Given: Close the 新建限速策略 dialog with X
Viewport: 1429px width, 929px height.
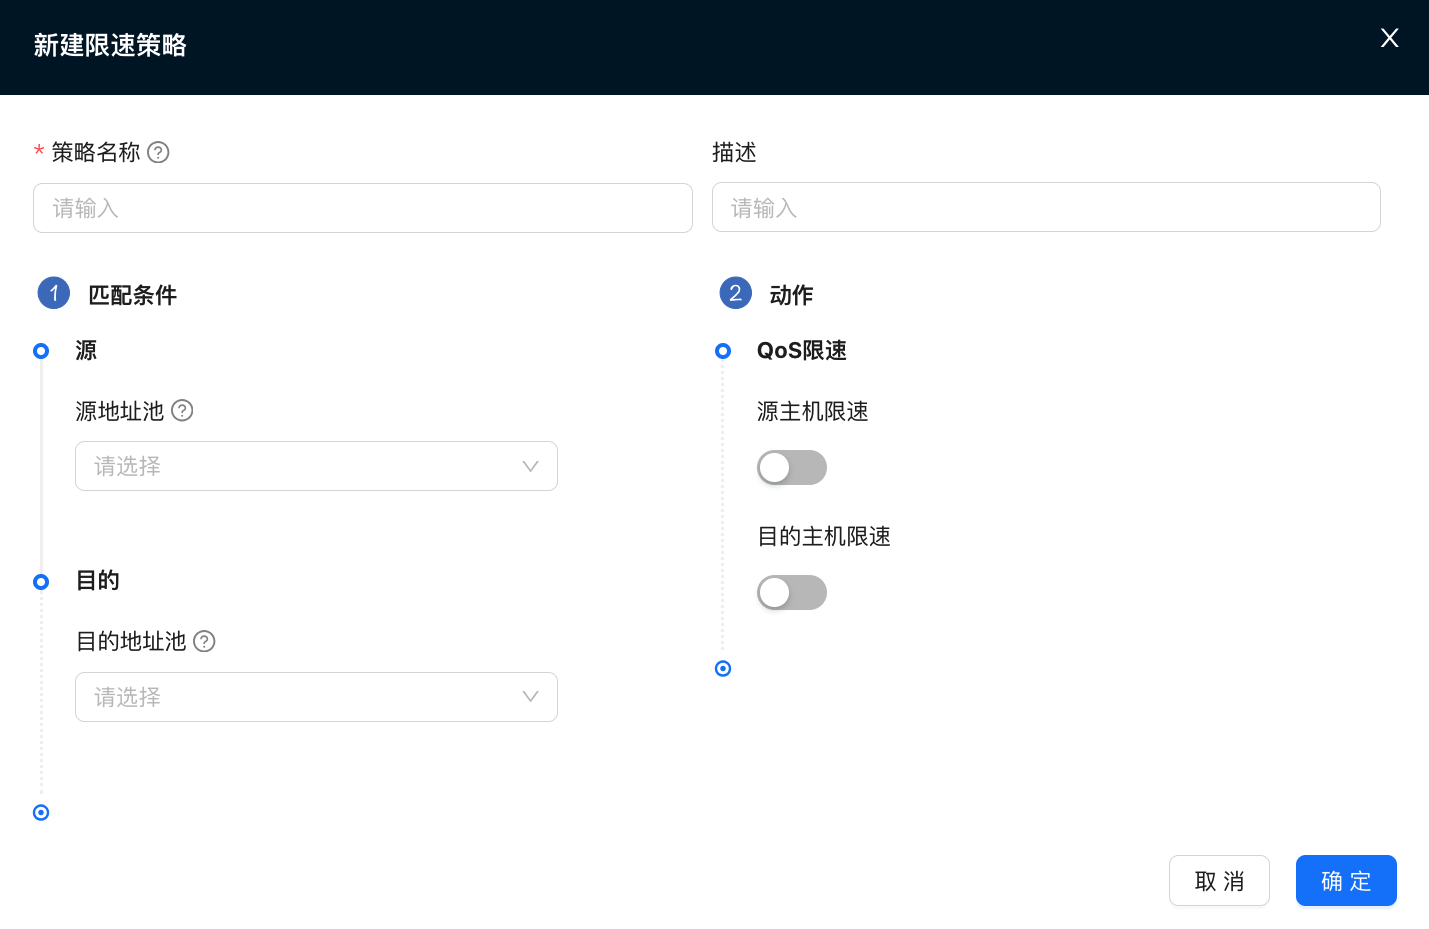Looking at the screenshot, I should coord(1389,38).
